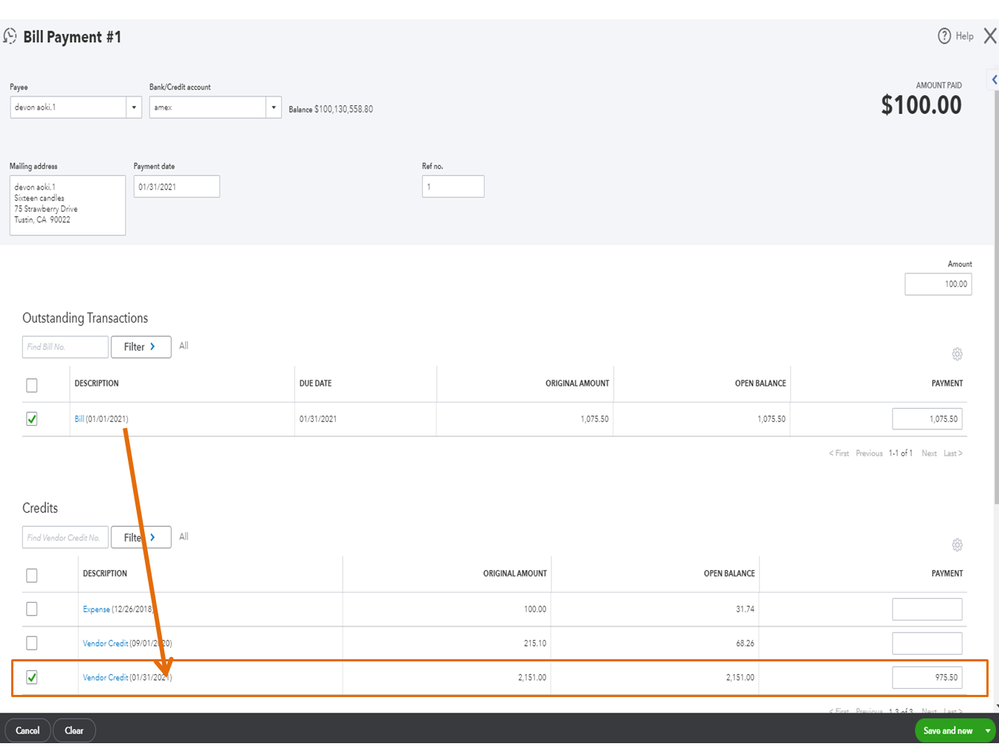Image resolution: width=999 pixels, height=749 pixels.
Task: Check the Vendor Credit 215.10 checkbox
Action: tap(32, 643)
